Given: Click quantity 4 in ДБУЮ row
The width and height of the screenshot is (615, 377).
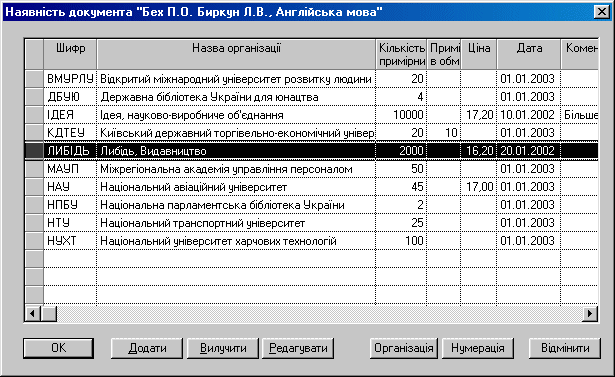Looking at the screenshot, I should click(401, 97).
